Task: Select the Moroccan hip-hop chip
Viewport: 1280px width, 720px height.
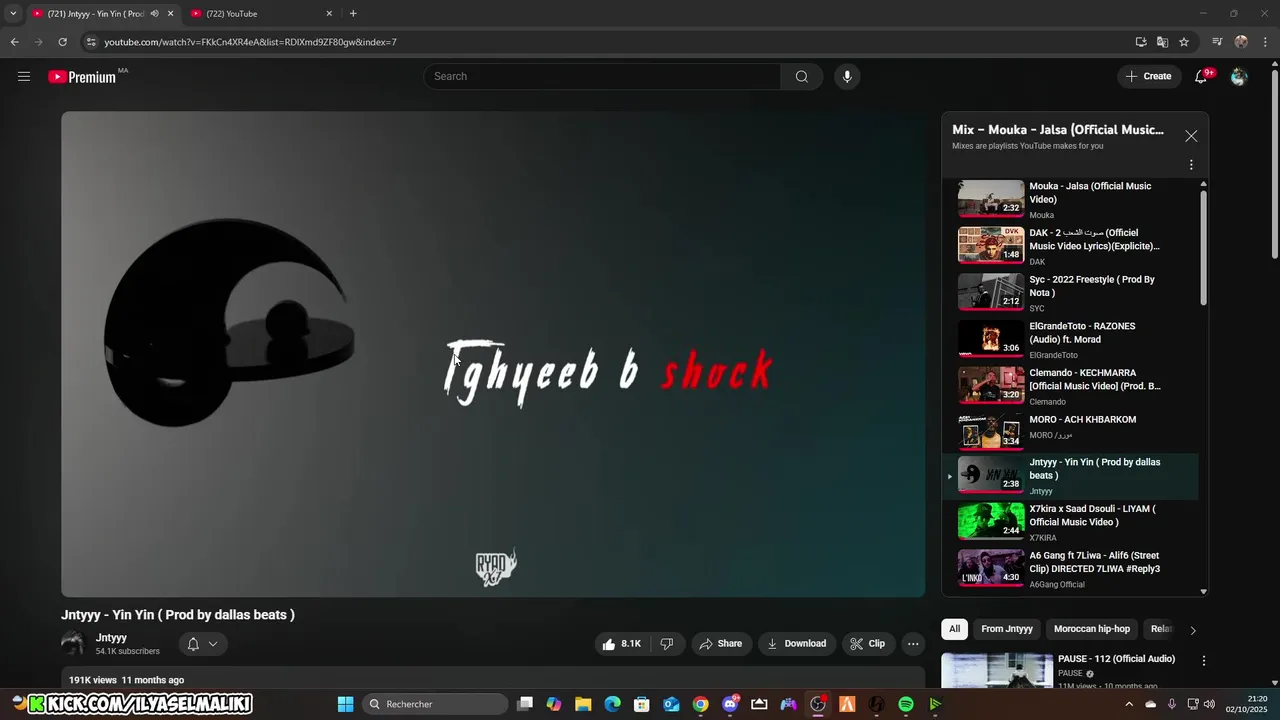Action: tap(1092, 629)
